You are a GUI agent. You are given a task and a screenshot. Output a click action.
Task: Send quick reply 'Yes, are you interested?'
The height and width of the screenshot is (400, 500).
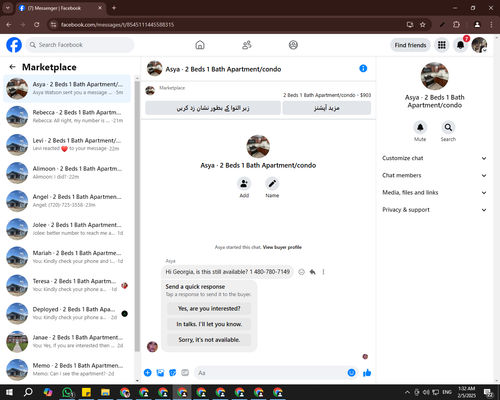pyautogui.click(x=209, y=309)
